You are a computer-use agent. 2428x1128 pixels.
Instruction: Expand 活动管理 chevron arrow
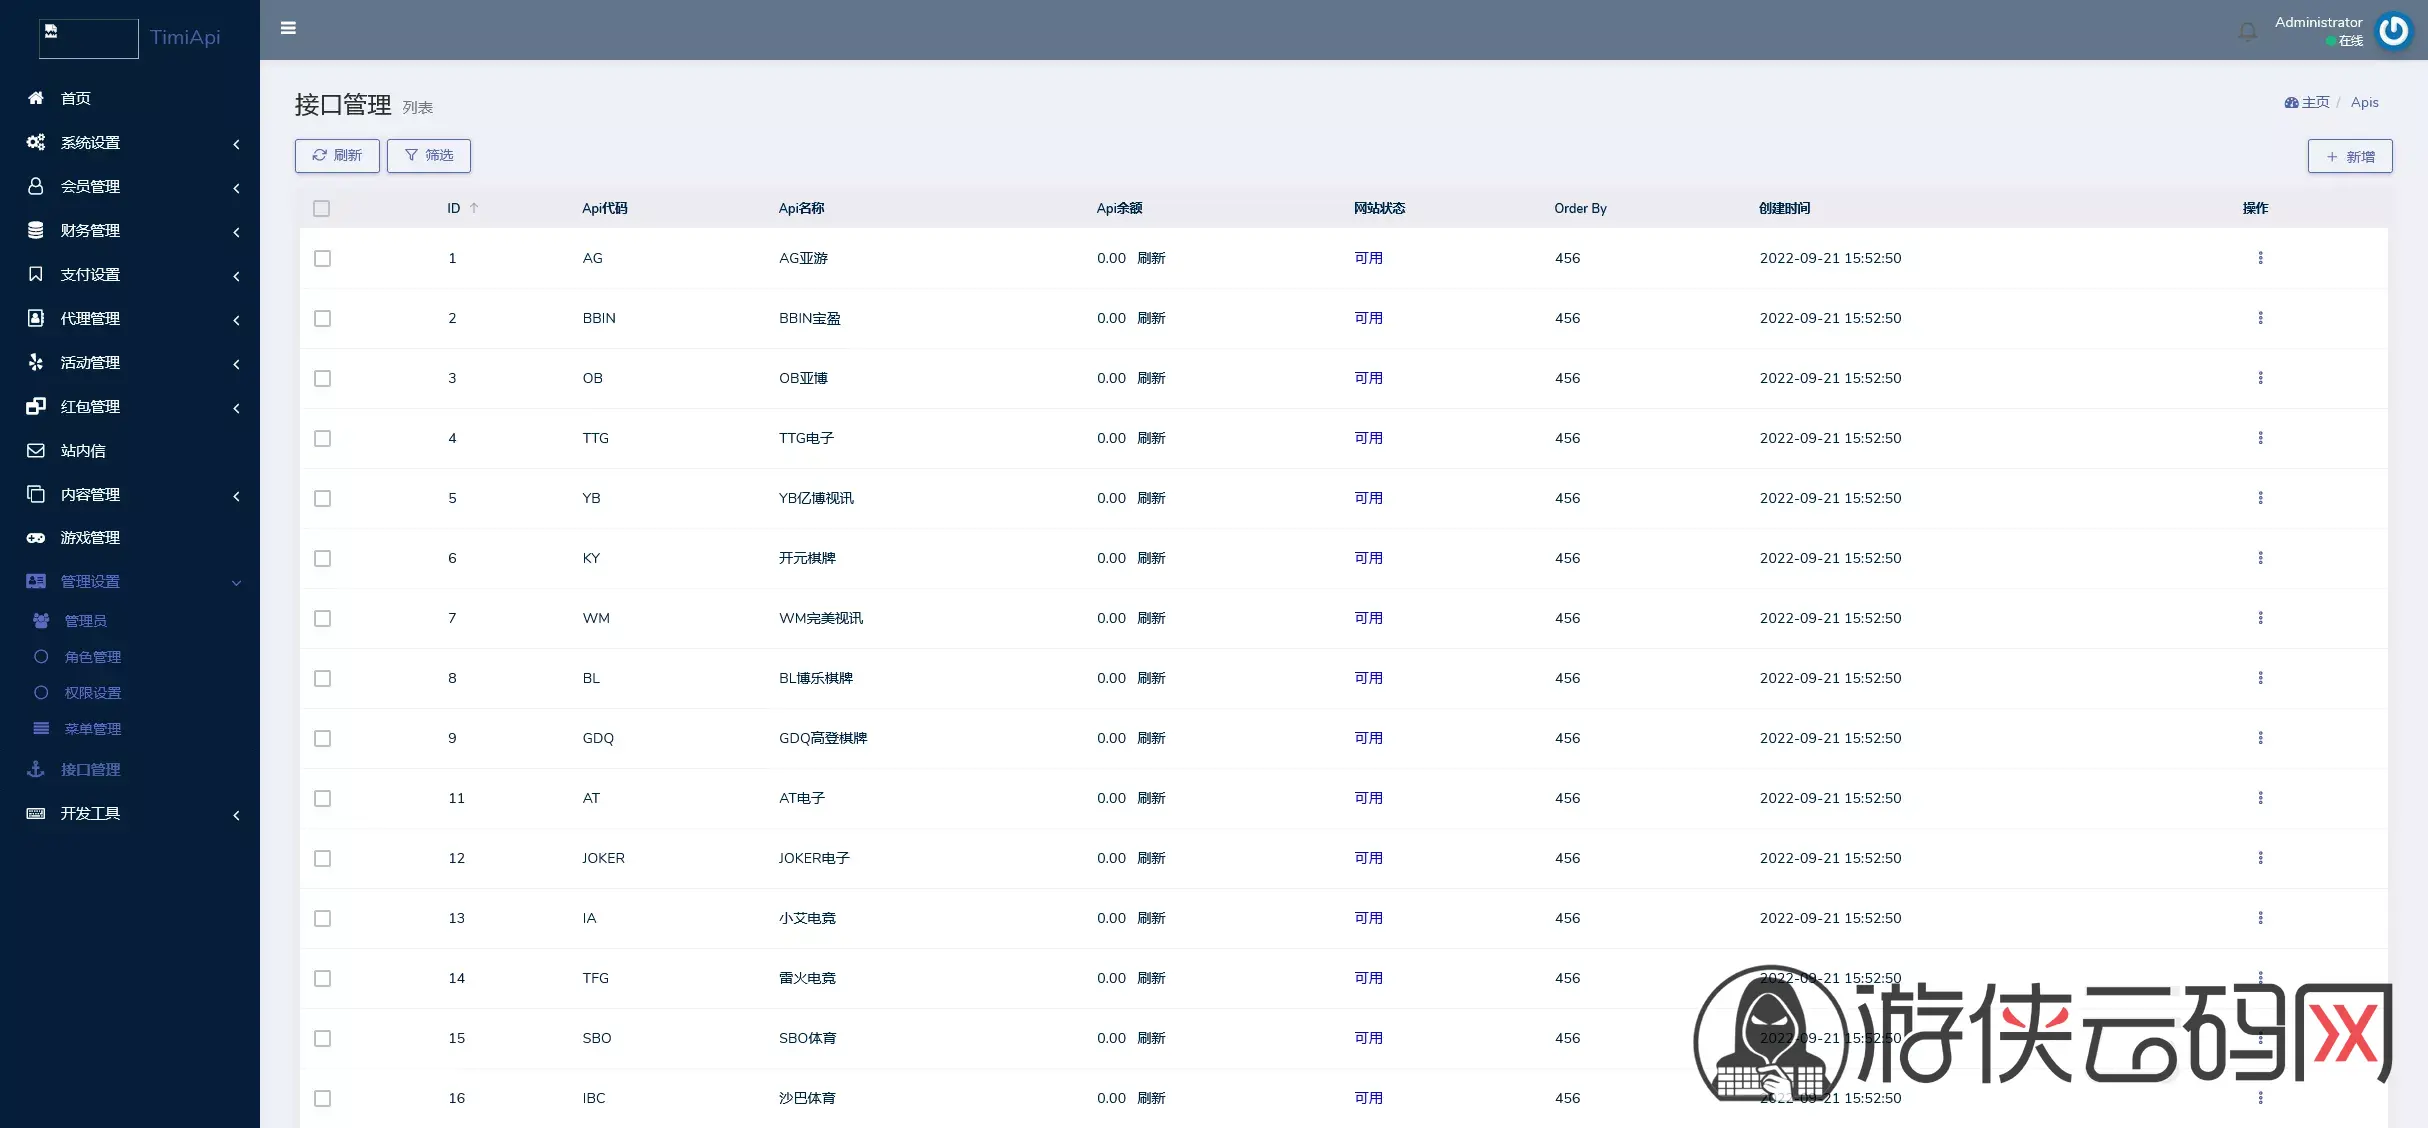[x=236, y=364]
